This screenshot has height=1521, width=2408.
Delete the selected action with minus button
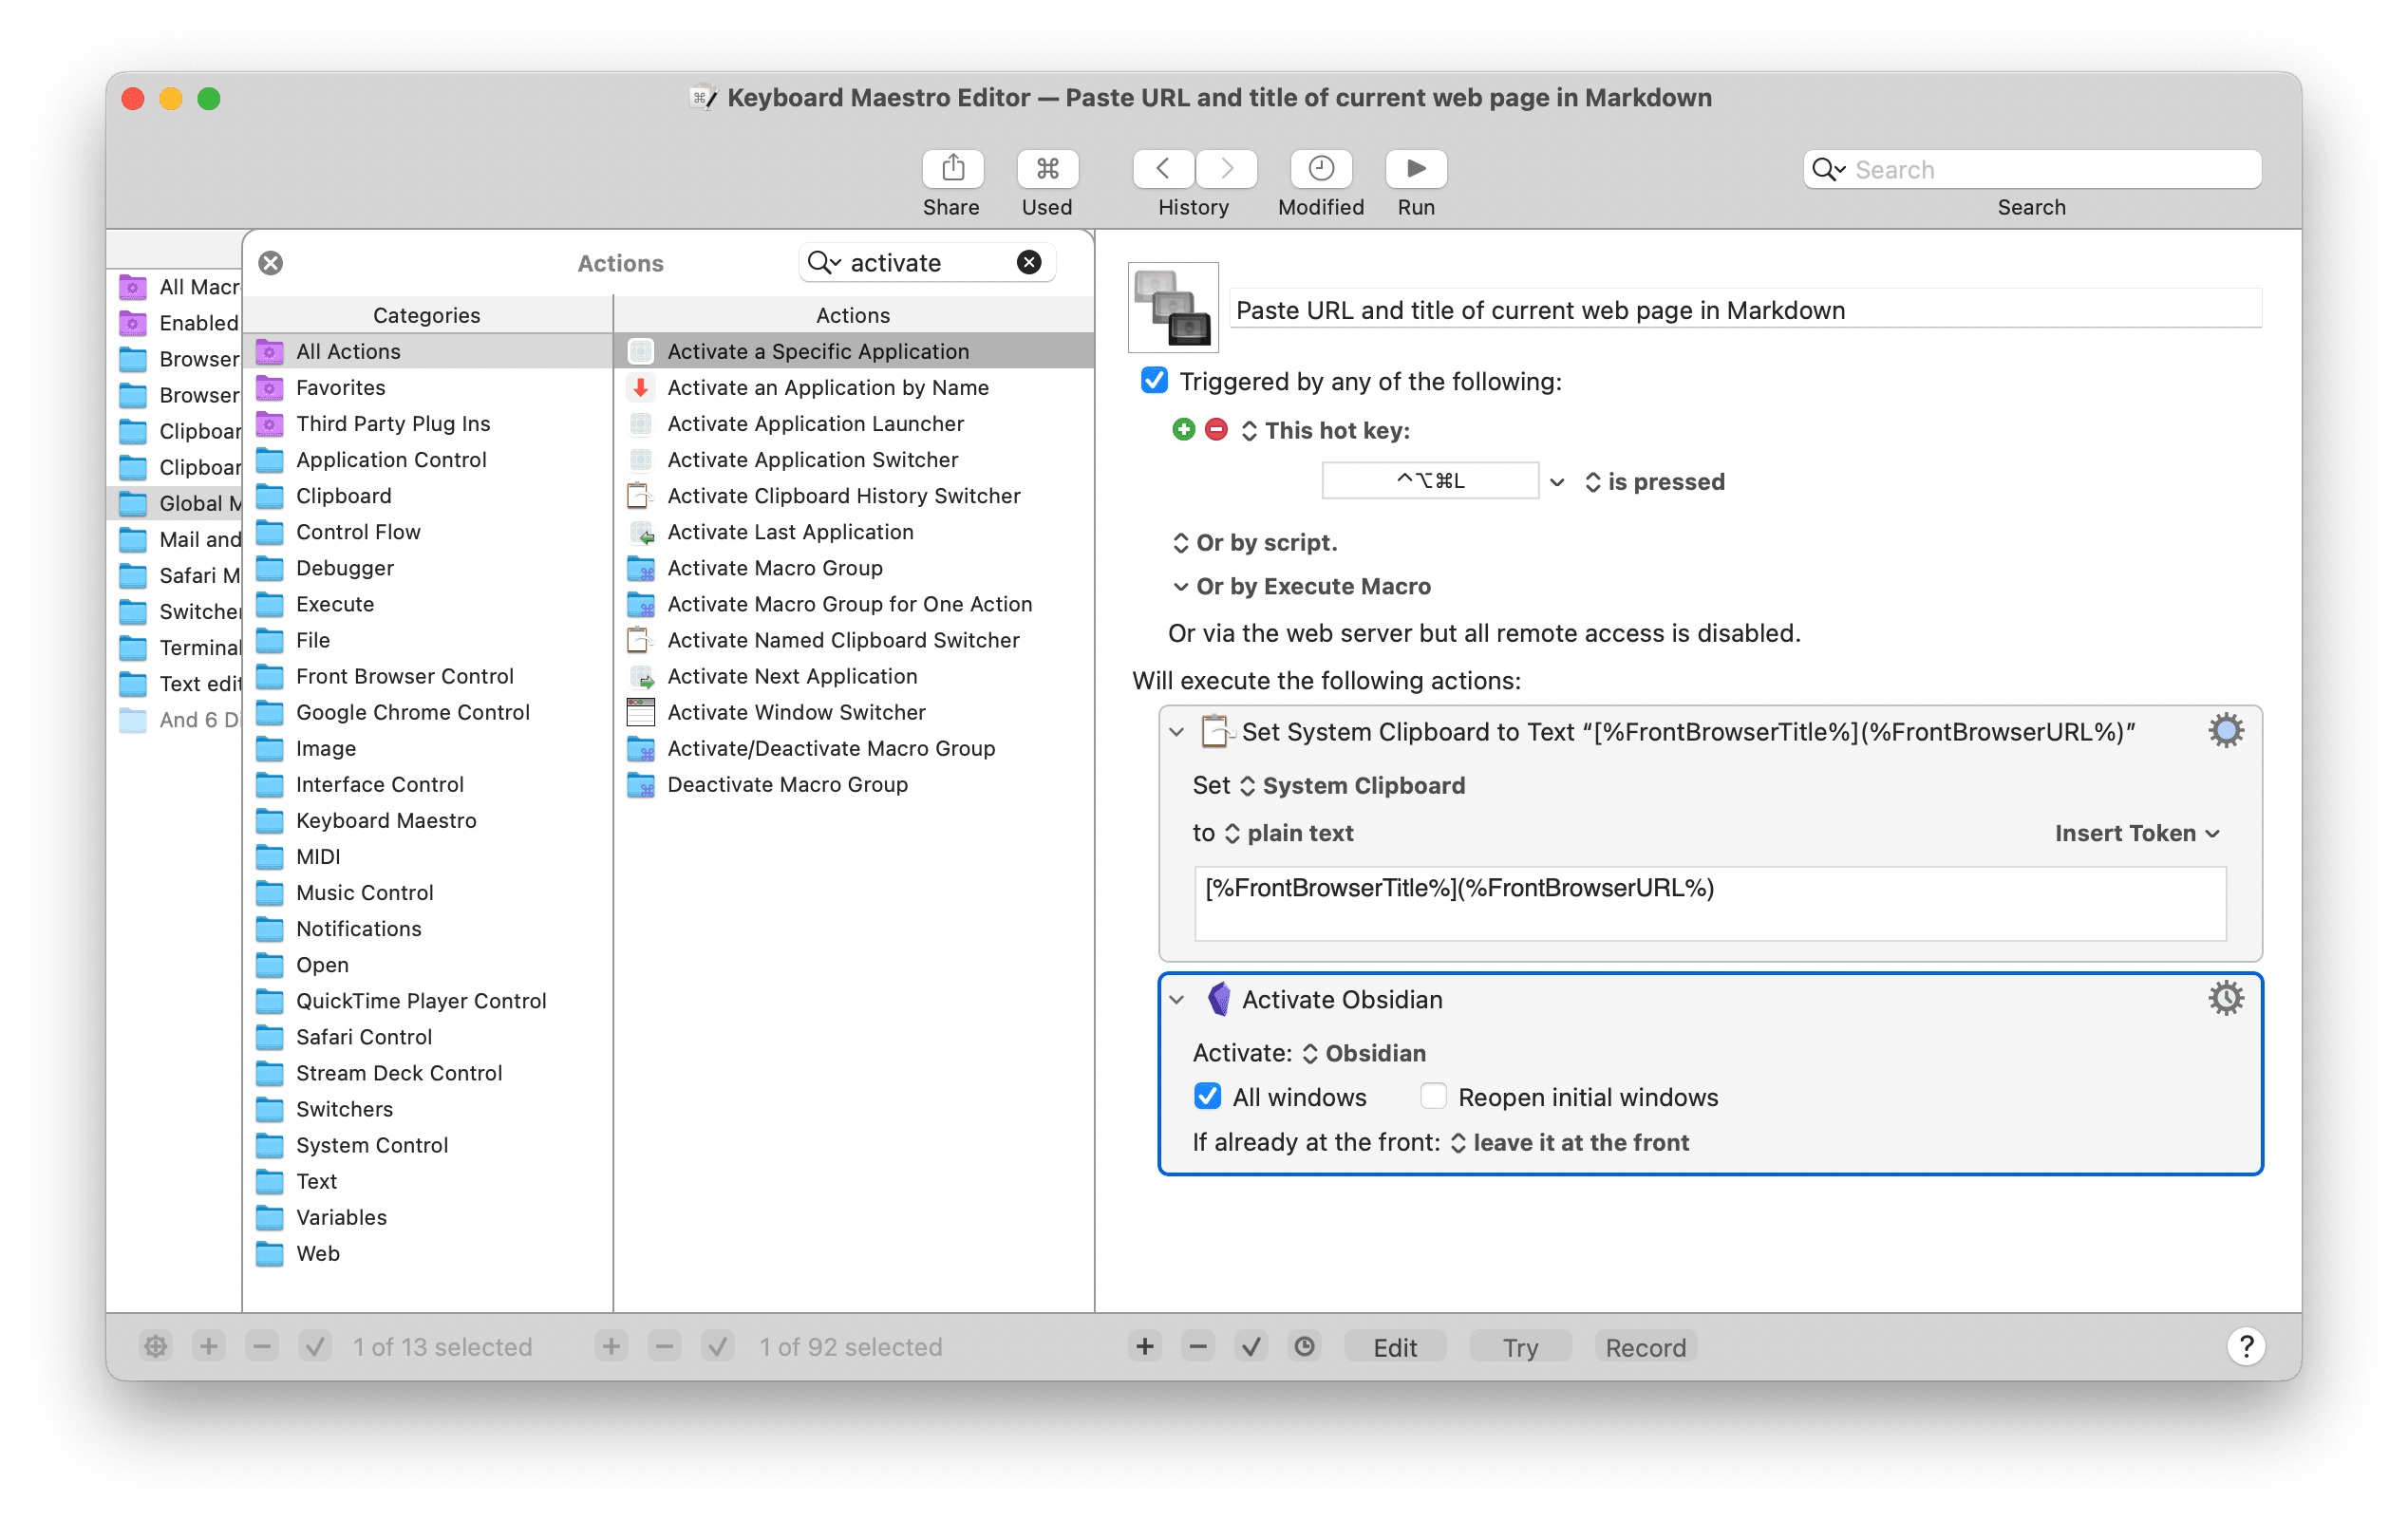(1197, 1346)
